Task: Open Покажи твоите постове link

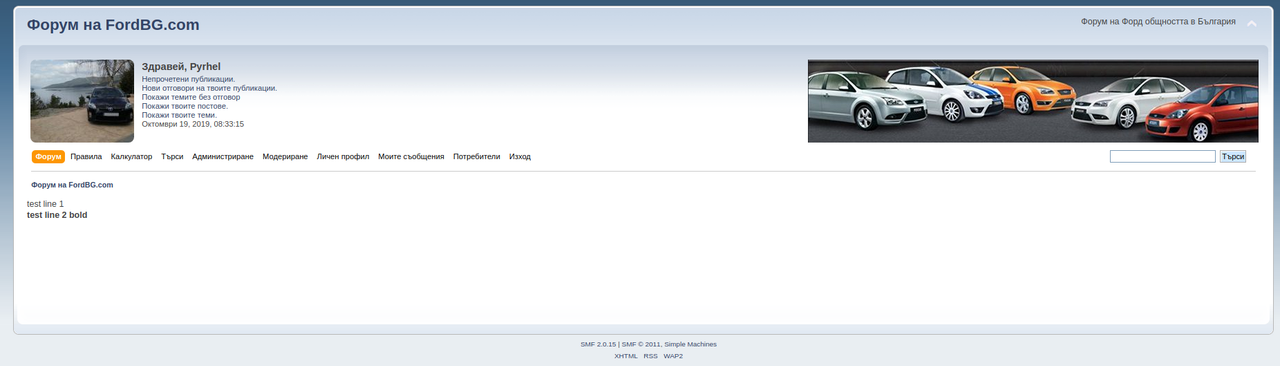Action: pyautogui.click(x=185, y=106)
